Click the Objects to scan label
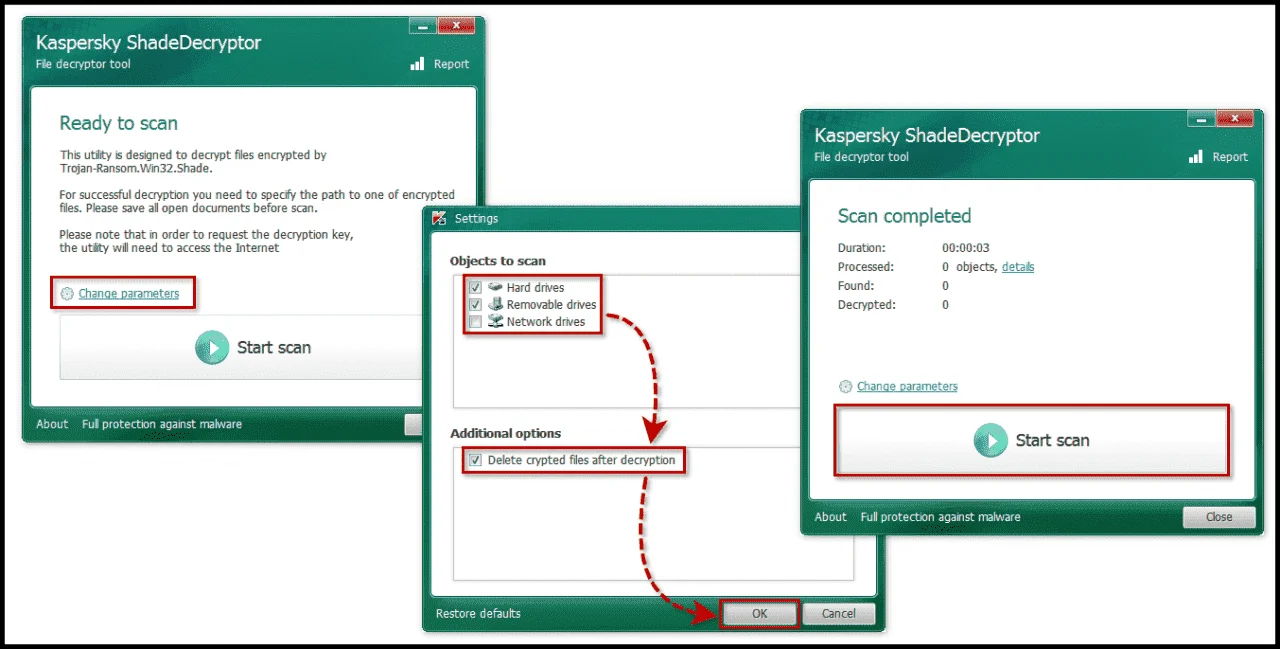 coord(498,261)
